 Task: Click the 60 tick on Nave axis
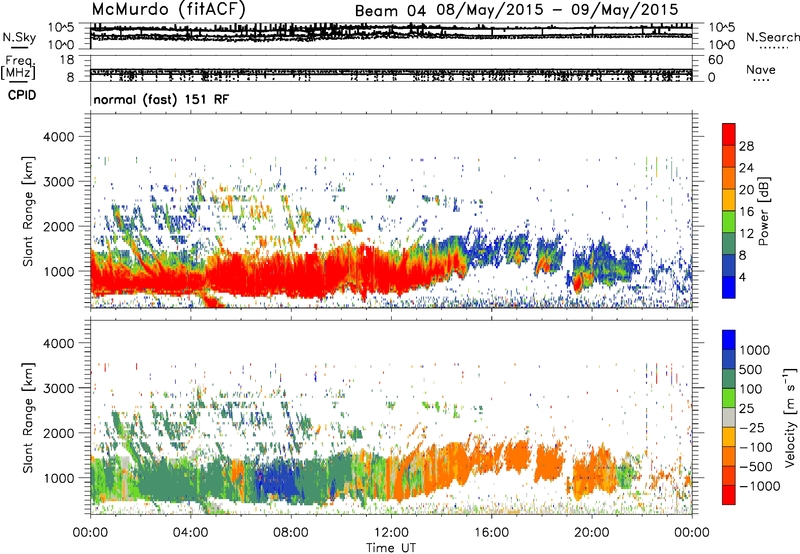pos(715,60)
